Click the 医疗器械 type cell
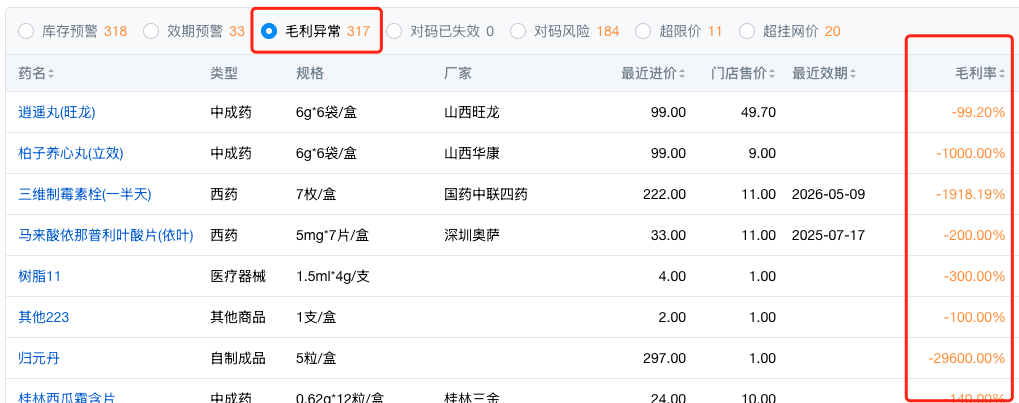 238,276
